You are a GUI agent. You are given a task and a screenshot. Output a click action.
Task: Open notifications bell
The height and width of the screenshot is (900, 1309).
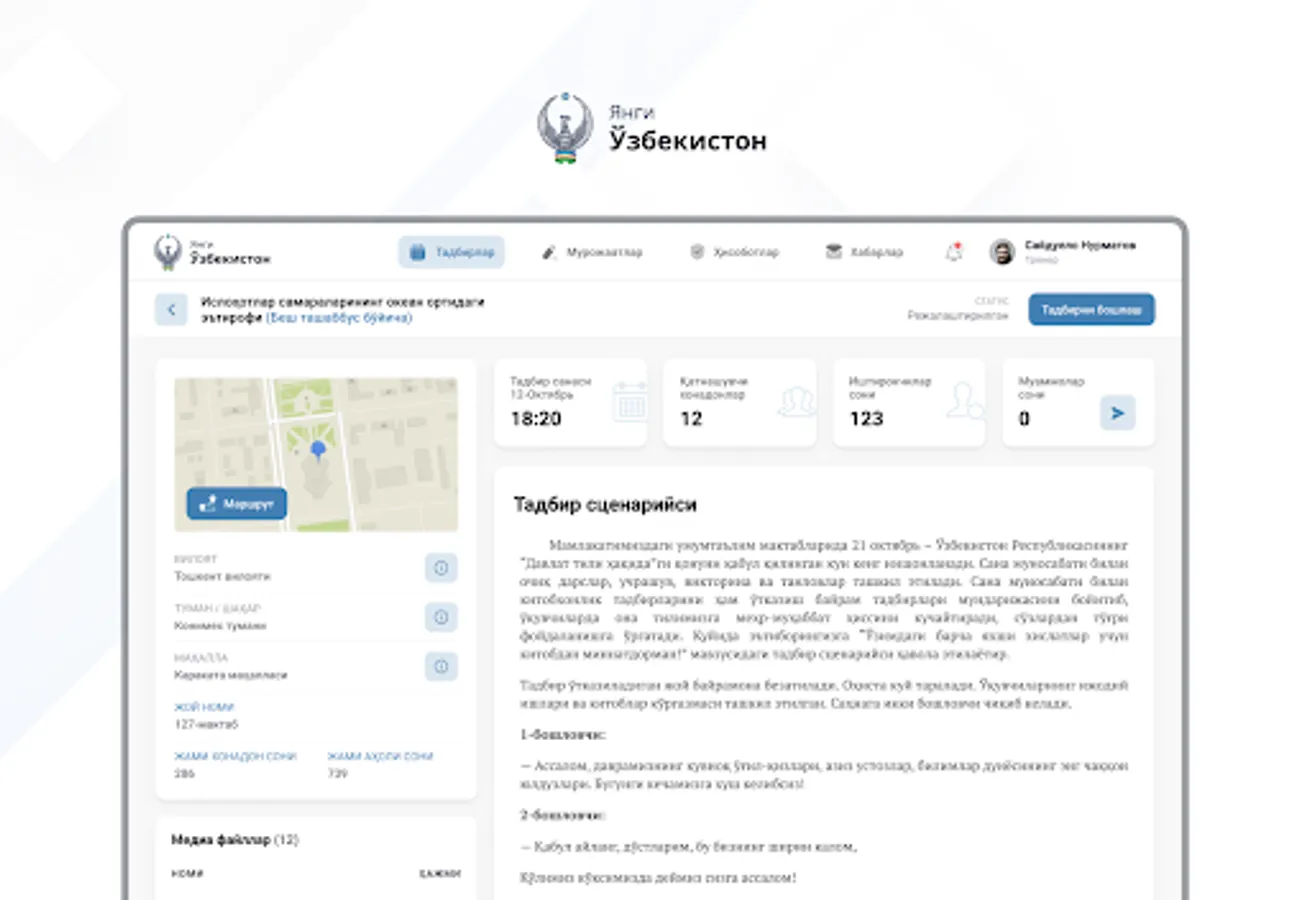953,252
